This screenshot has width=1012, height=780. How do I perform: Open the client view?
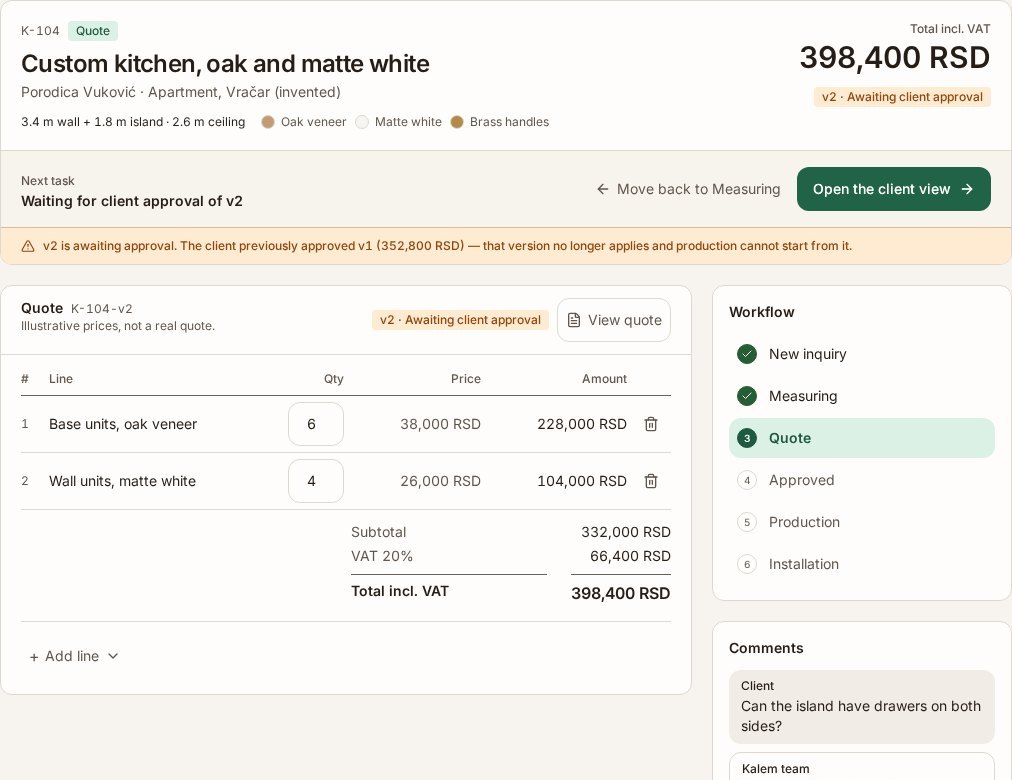click(893, 189)
